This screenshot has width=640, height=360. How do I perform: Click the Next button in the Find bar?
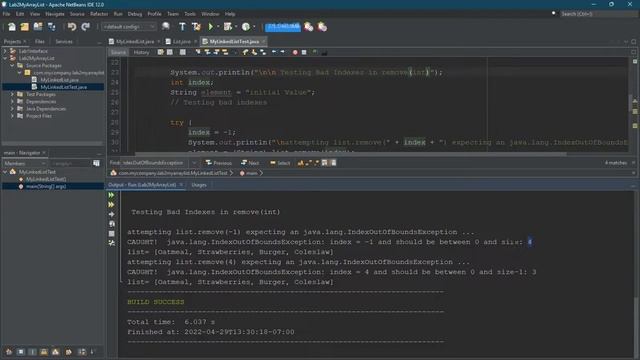tap(250, 163)
